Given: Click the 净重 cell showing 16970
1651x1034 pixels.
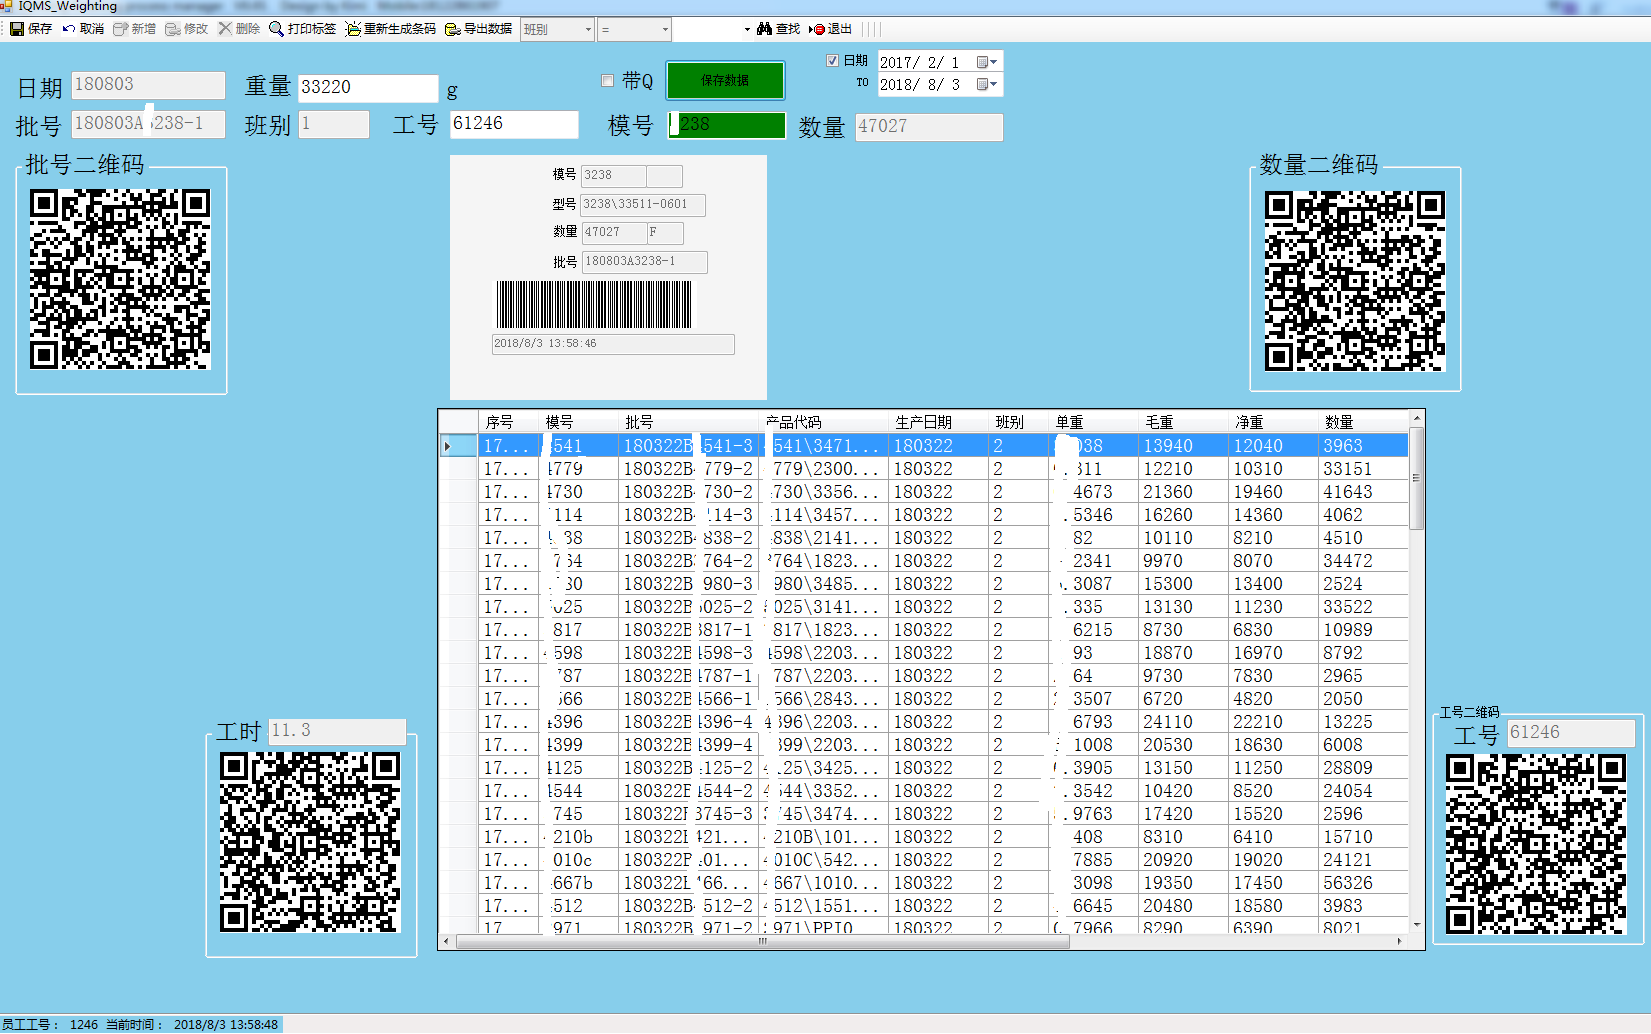Looking at the screenshot, I should [x=1273, y=653].
